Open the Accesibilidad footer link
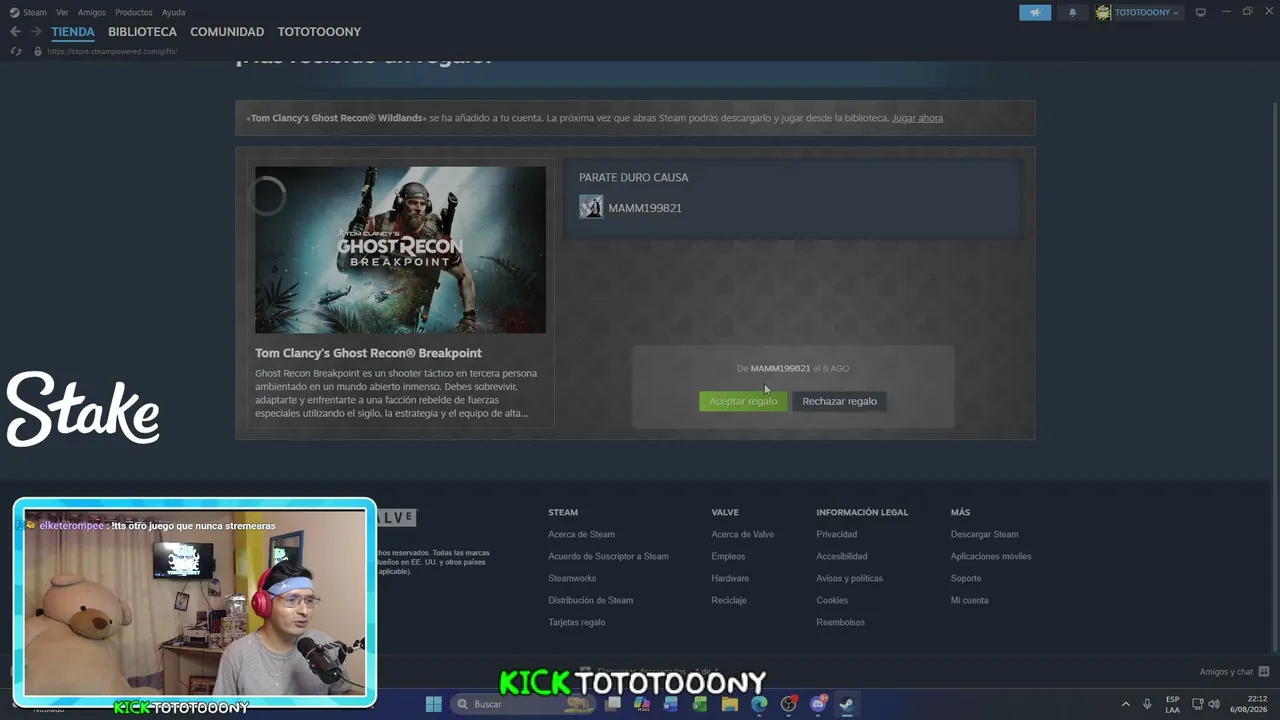1280x720 pixels. (842, 556)
